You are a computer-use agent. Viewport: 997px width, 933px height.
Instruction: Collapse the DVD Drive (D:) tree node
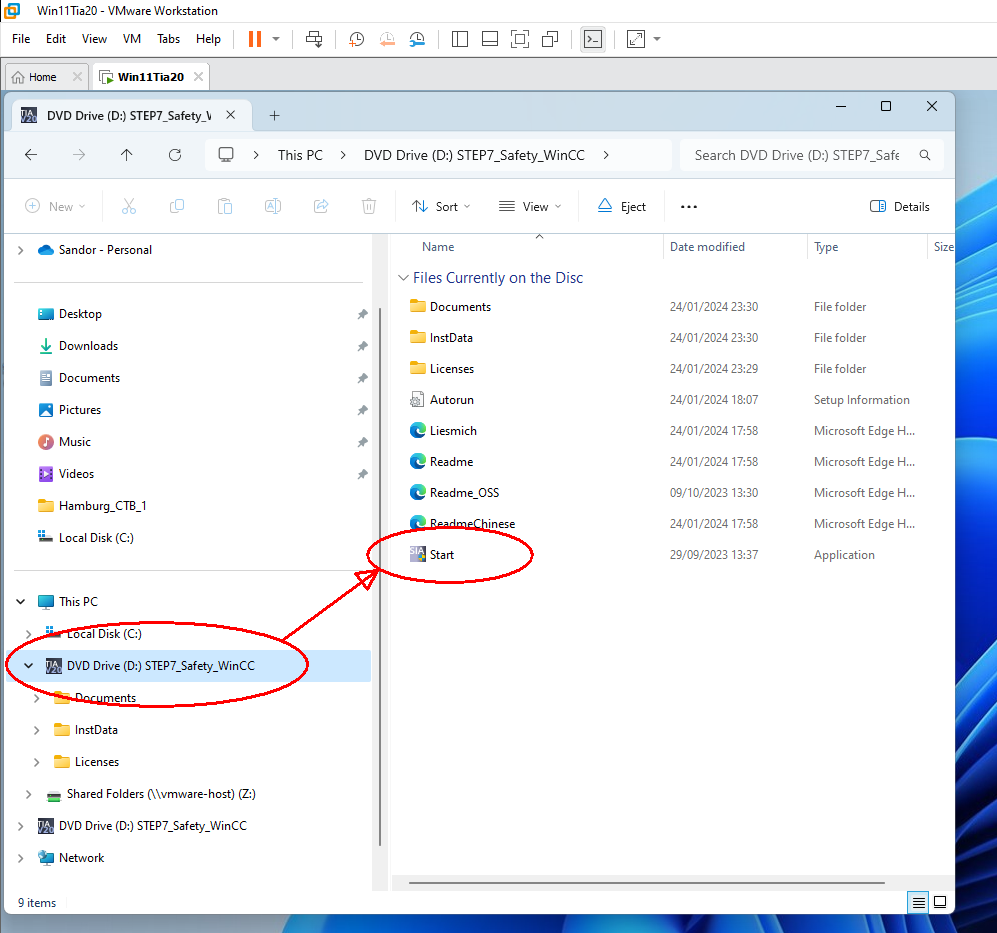point(28,666)
